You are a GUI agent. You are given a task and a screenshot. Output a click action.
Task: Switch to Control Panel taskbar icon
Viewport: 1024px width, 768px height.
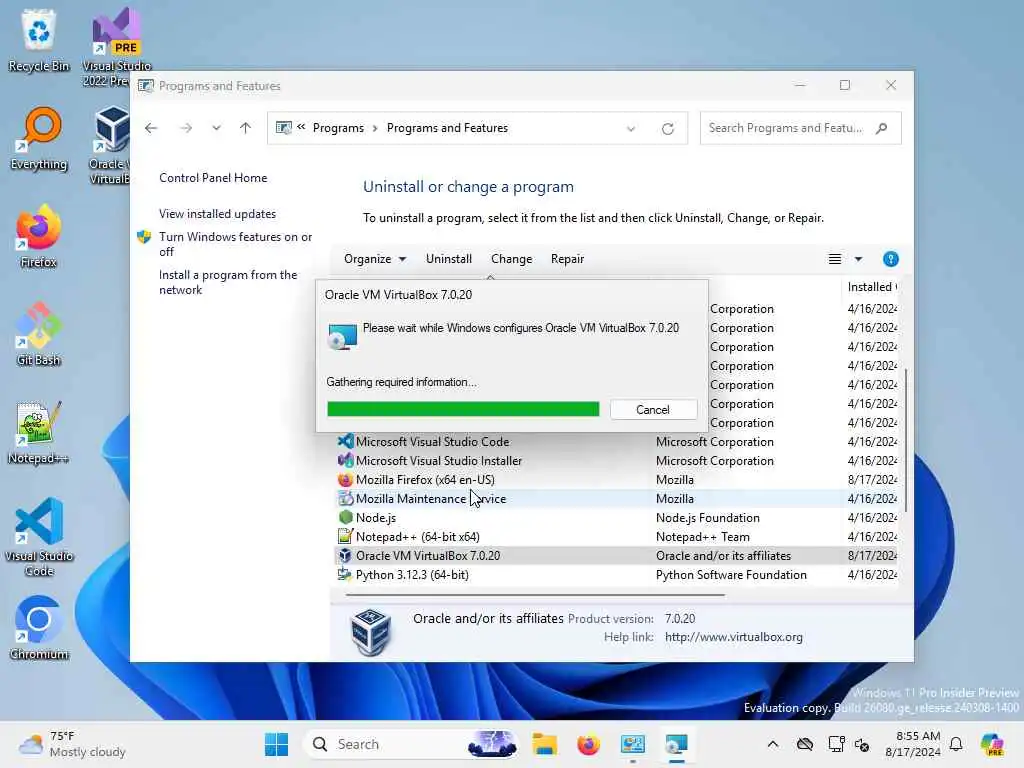coord(633,744)
